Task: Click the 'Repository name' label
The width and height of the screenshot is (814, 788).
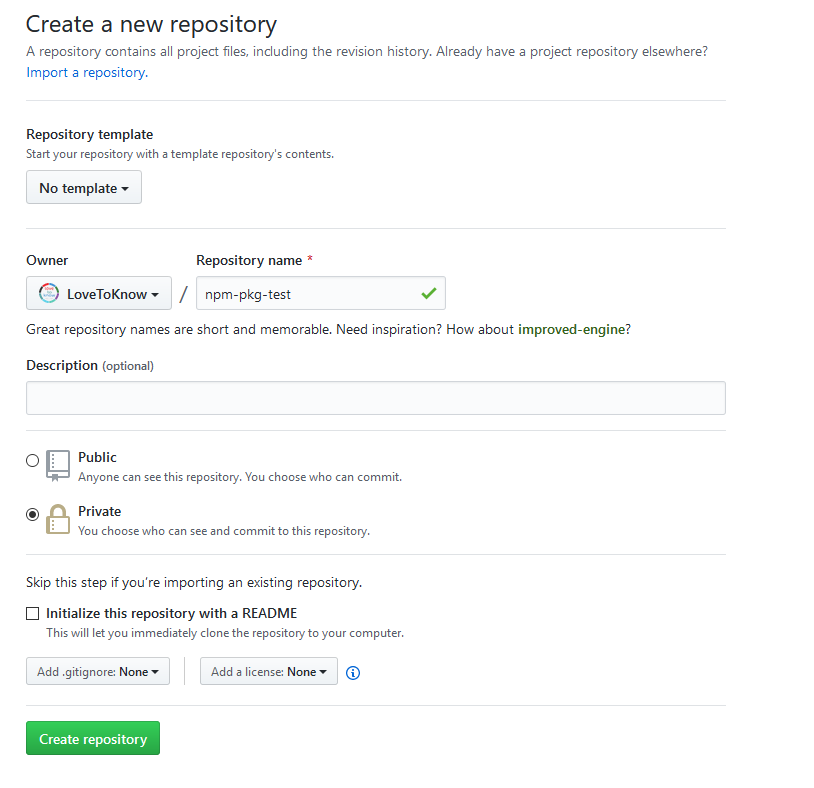Action: [249, 261]
